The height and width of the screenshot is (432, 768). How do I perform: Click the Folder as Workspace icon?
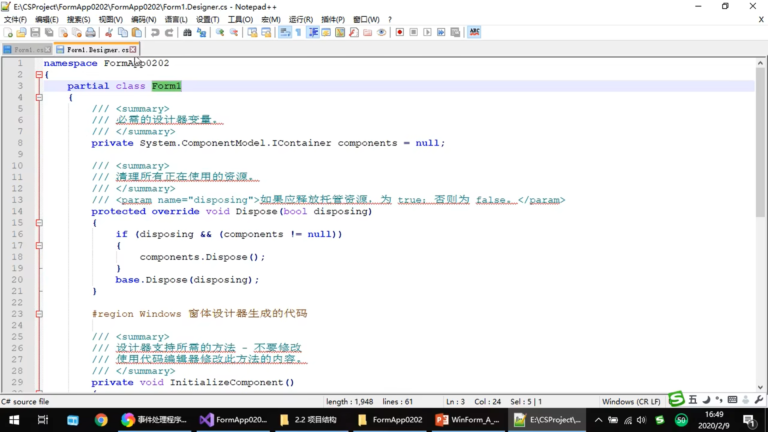tap(367, 32)
